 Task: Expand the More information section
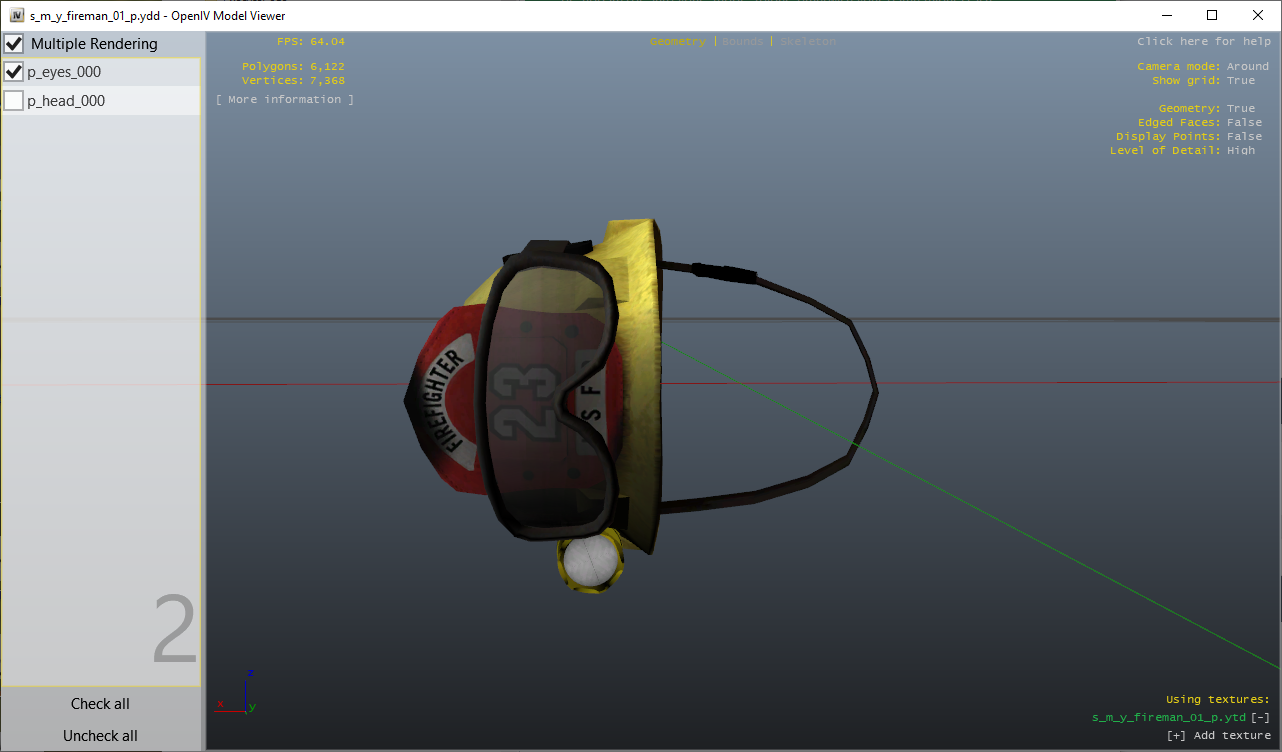285,100
